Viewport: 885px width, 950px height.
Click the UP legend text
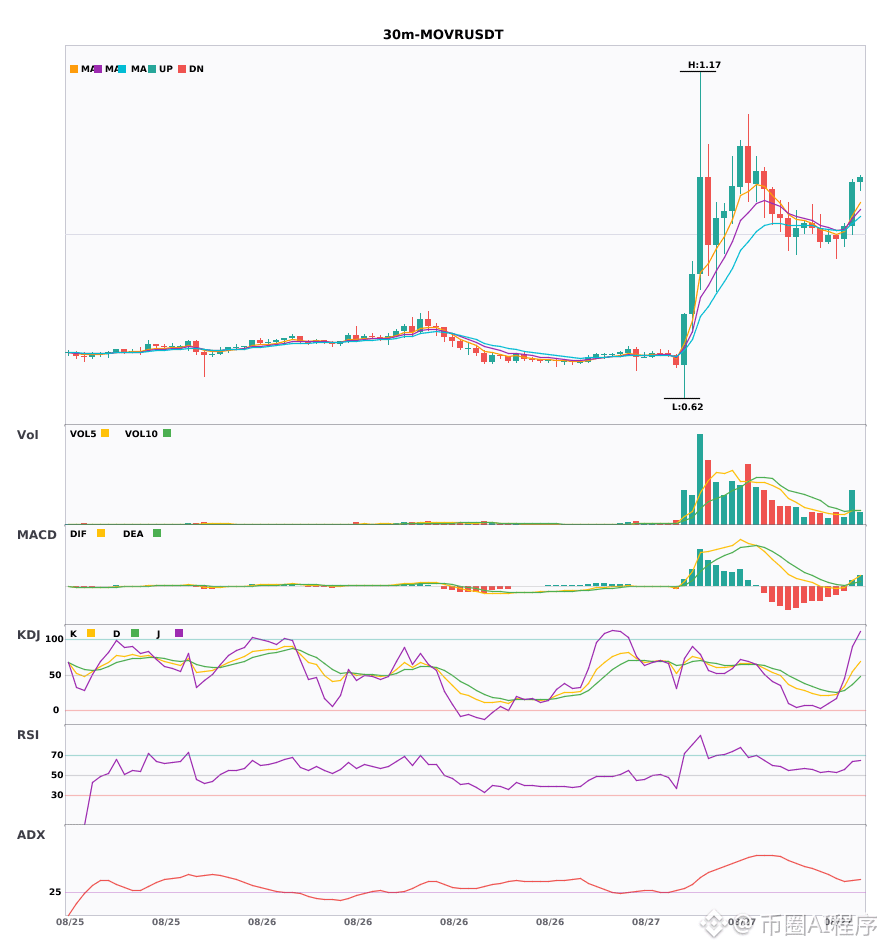(166, 69)
